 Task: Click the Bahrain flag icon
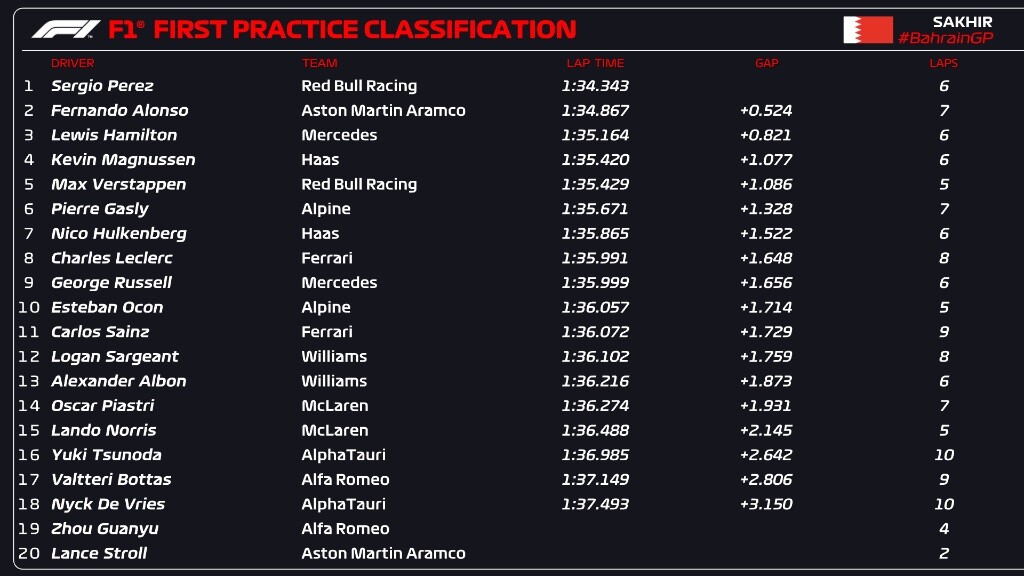click(x=868, y=30)
